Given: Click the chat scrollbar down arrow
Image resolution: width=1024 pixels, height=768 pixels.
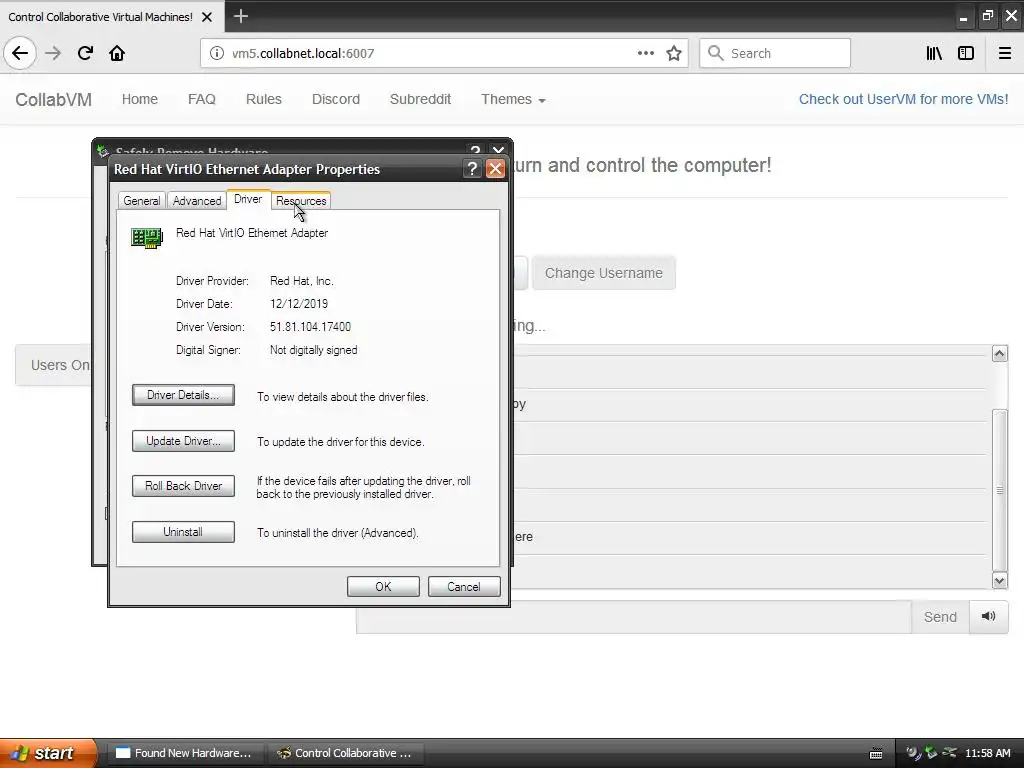Looking at the screenshot, I should pos(999,580).
